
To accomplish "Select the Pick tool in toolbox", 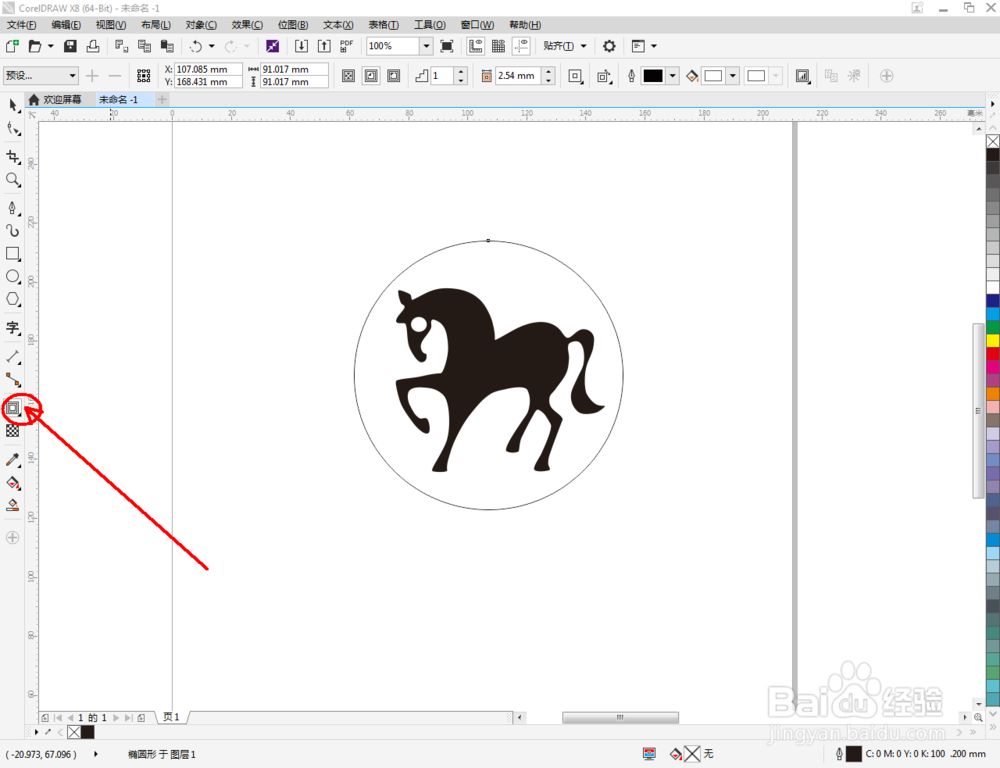I will click(13, 105).
